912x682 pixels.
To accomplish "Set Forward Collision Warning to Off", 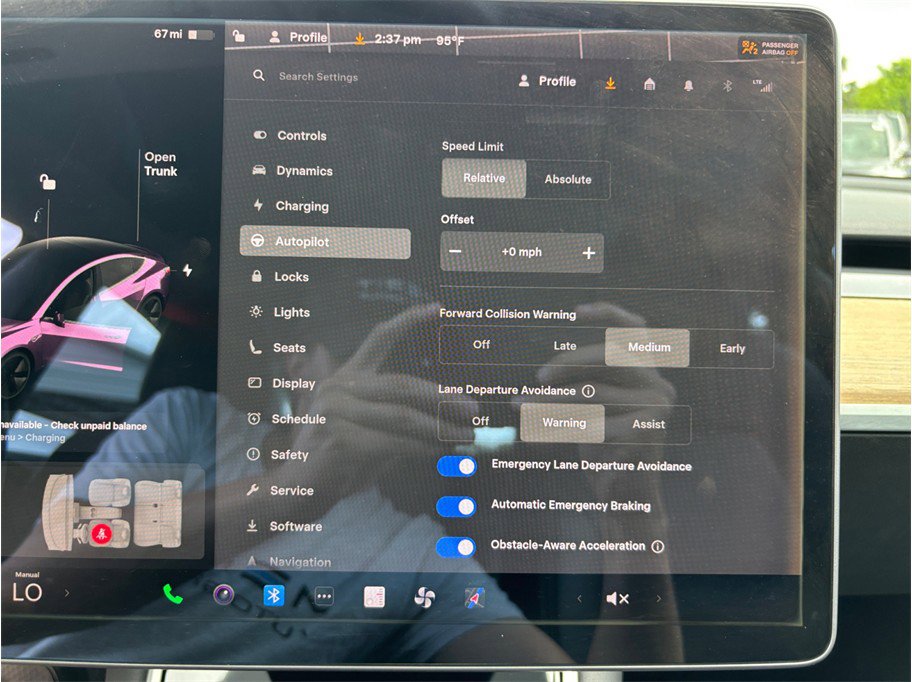I will tap(481, 345).
